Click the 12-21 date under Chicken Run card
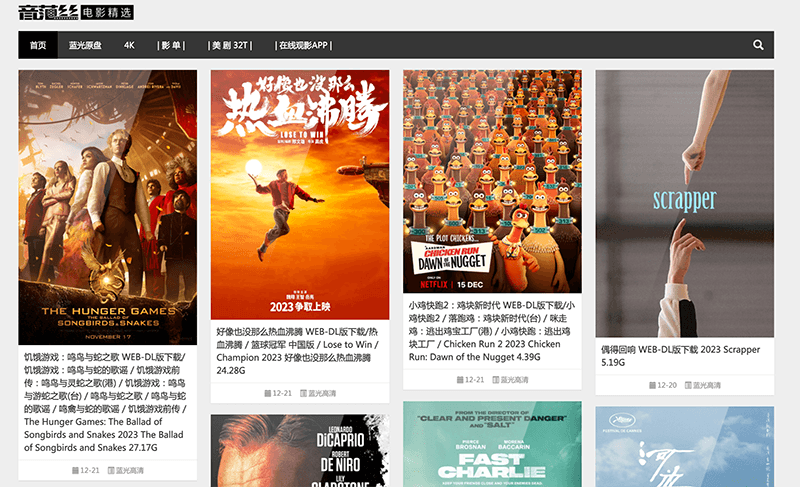 point(470,379)
